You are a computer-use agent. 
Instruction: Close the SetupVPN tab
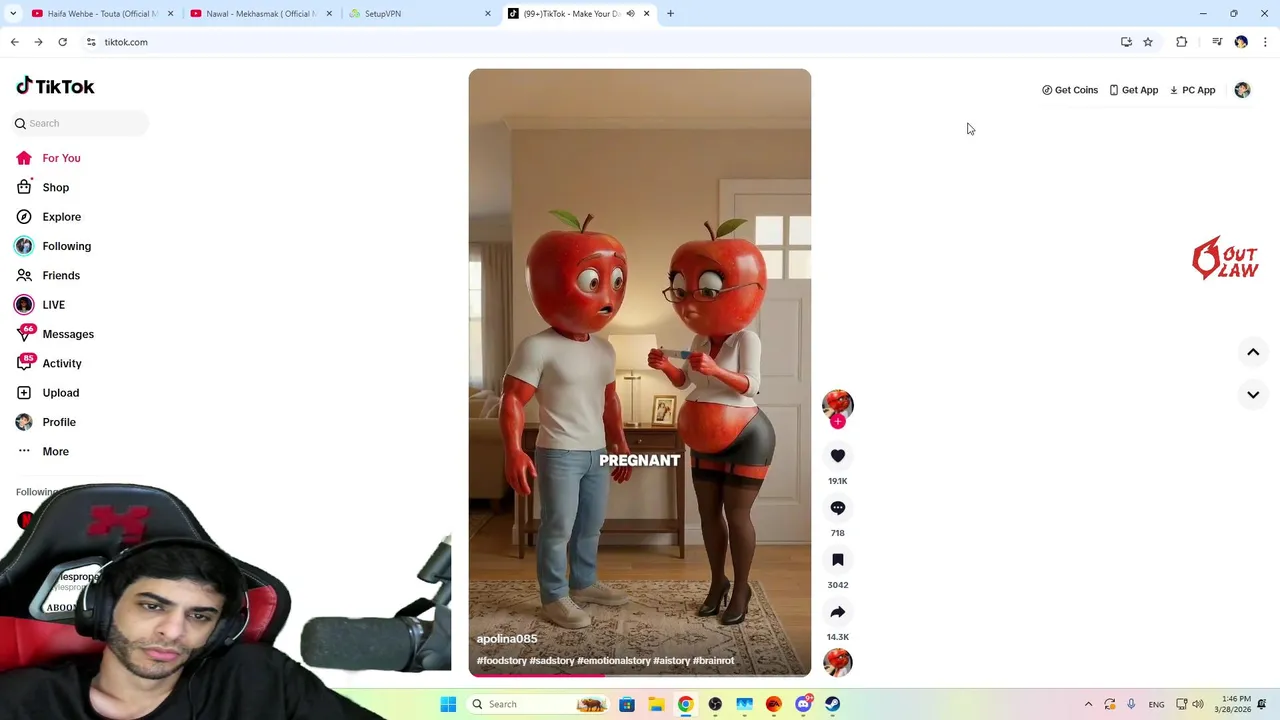pyautogui.click(x=488, y=14)
